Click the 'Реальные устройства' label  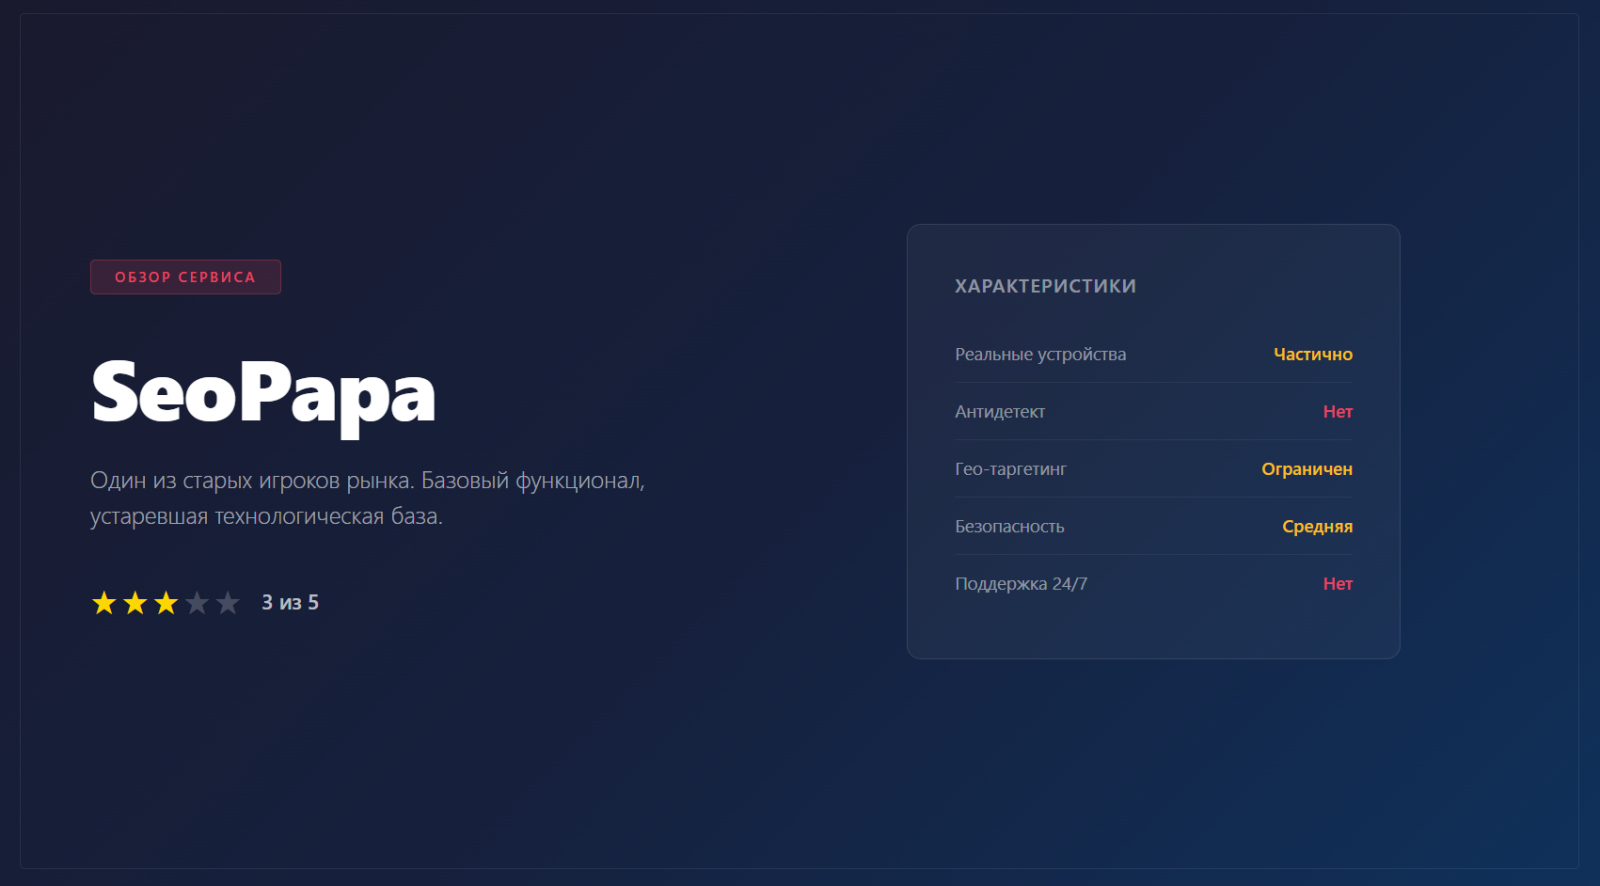[1040, 354]
